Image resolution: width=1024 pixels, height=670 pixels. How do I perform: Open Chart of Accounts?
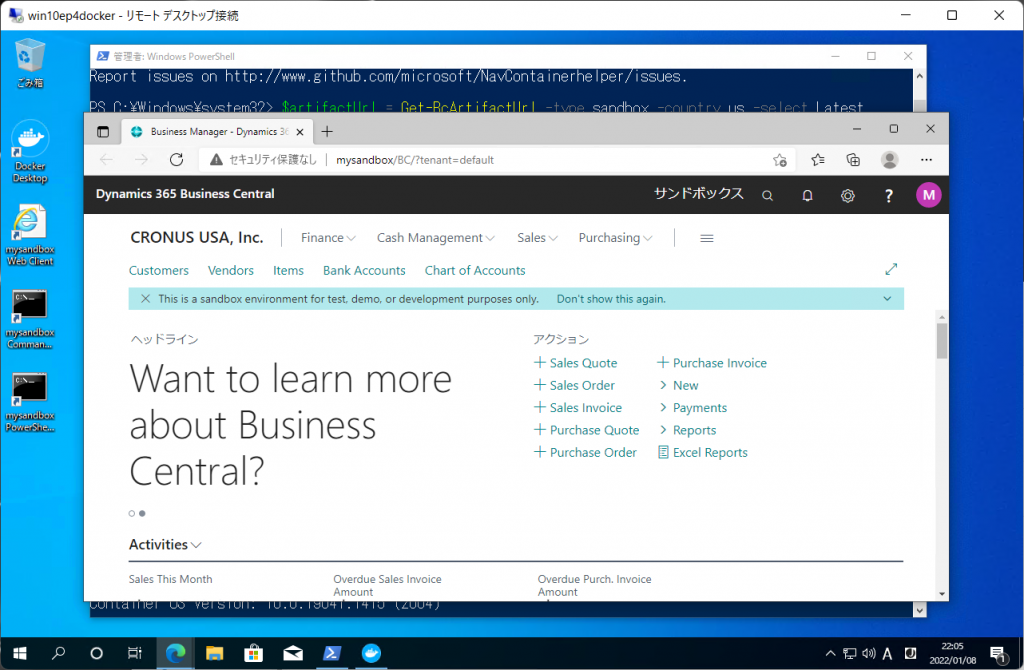[475, 270]
